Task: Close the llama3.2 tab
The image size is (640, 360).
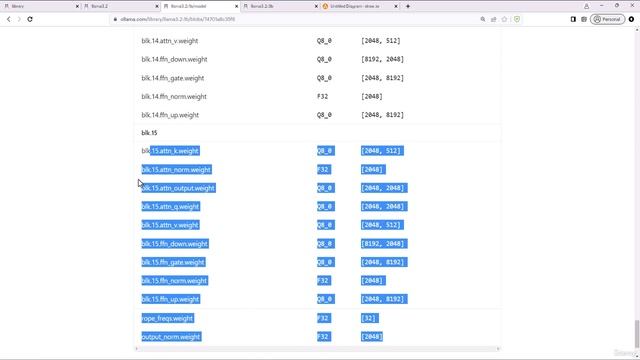Action: point(157,7)
